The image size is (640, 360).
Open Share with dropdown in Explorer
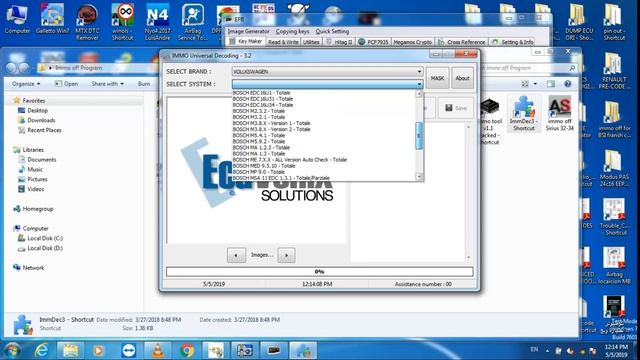[107, 84]
